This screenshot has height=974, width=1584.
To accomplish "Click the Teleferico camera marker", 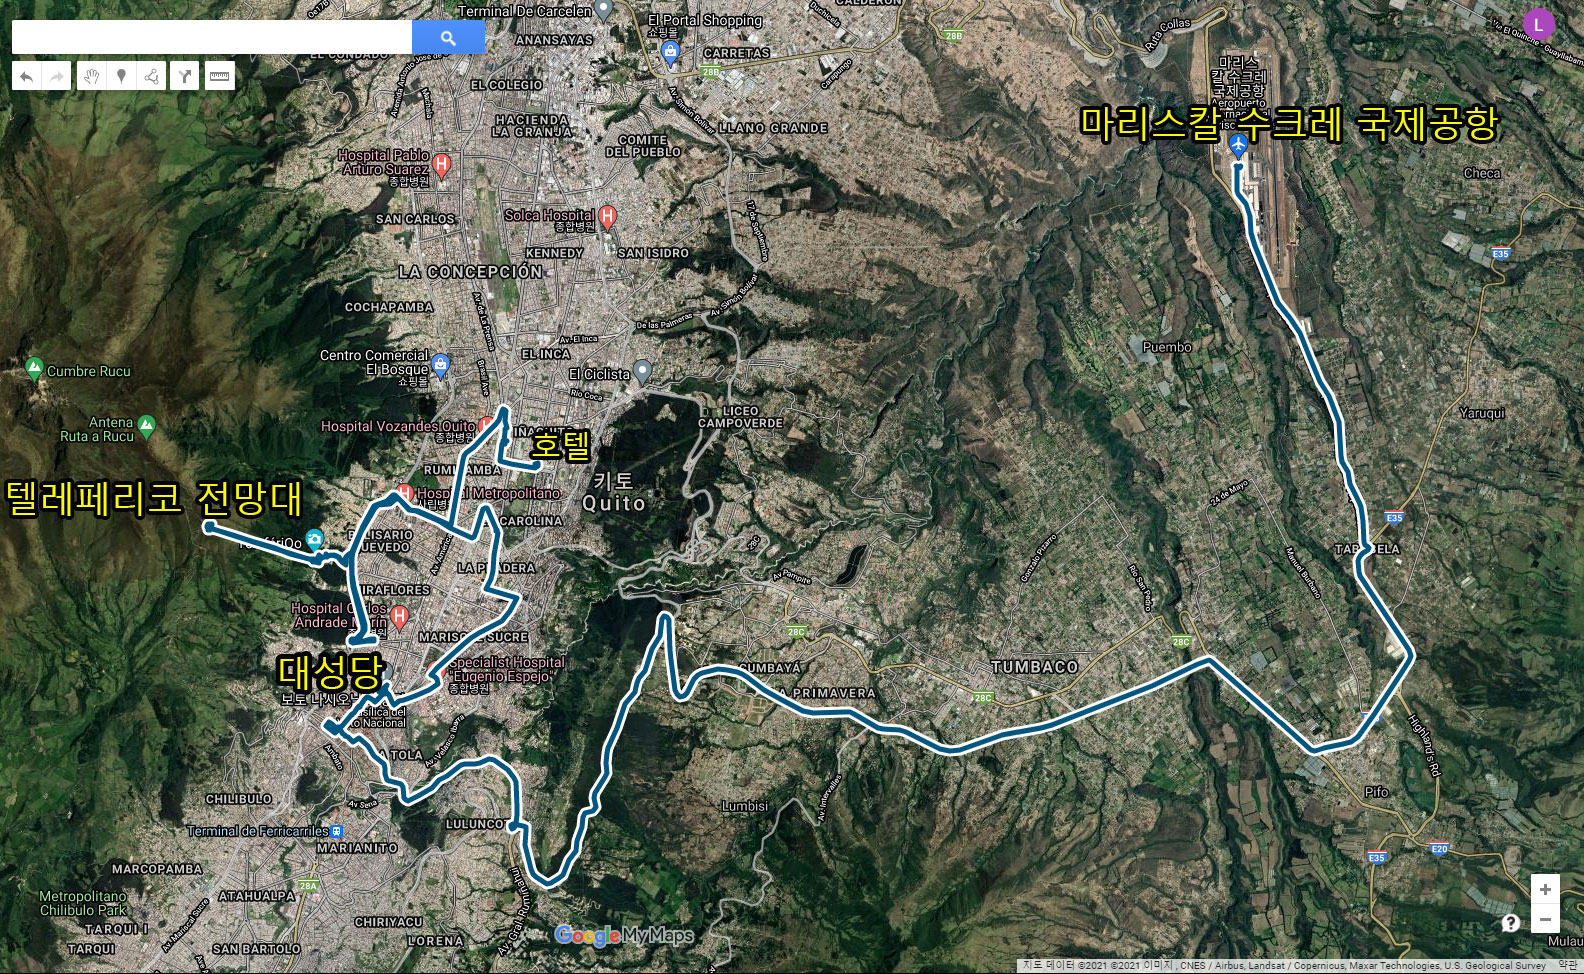I will tap(314, 540).
